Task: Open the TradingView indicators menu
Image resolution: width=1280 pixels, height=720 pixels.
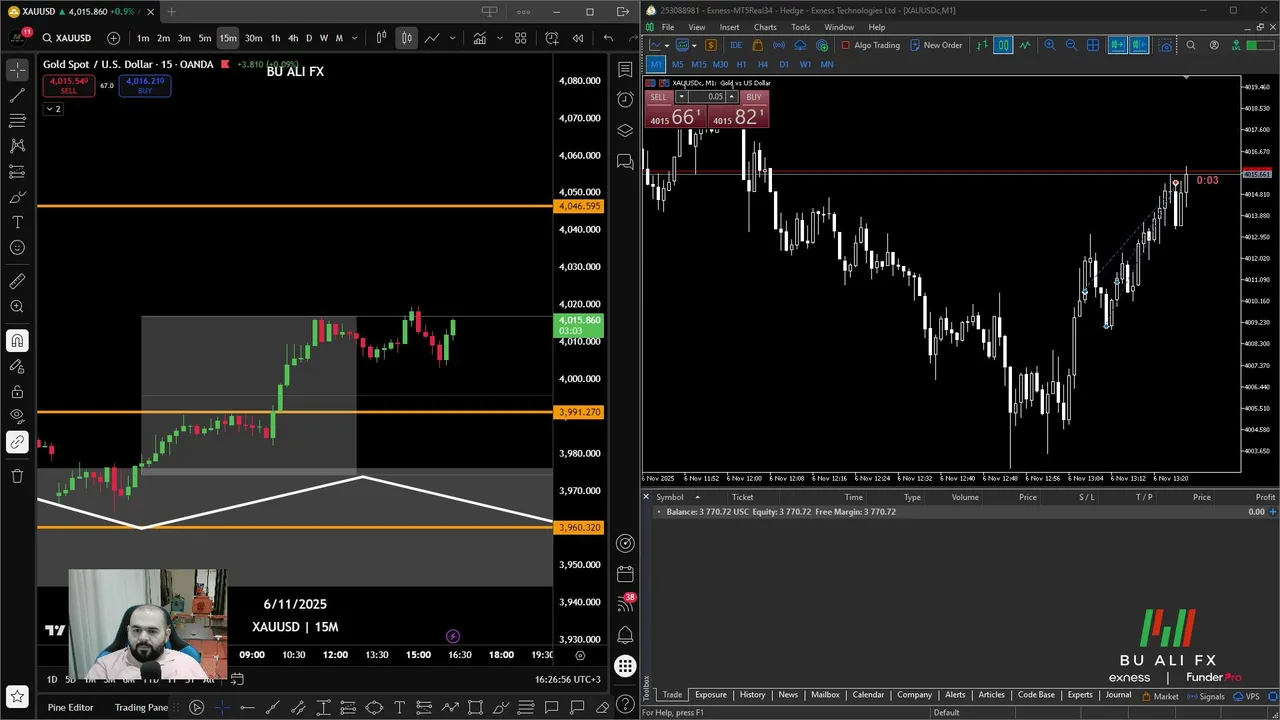Action: tap(480, 38)
